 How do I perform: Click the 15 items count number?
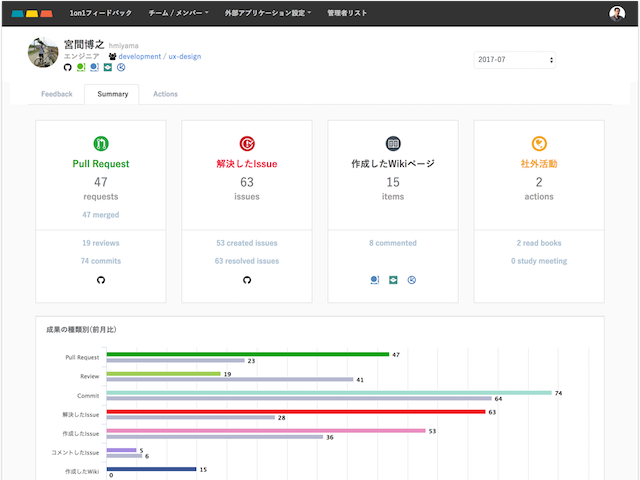point(393,182)
